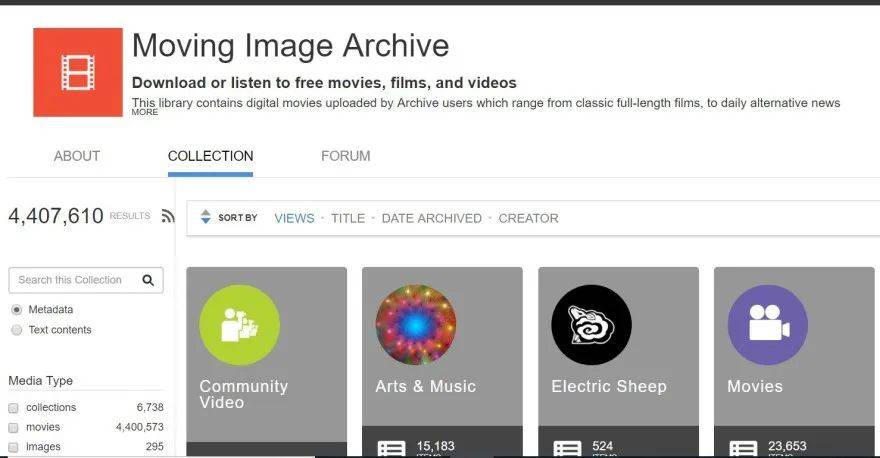Viewport: 880px width, 458px height.
Task: Toggle sort order arrows beside Sort By
Action: click(x=205, y=217)
